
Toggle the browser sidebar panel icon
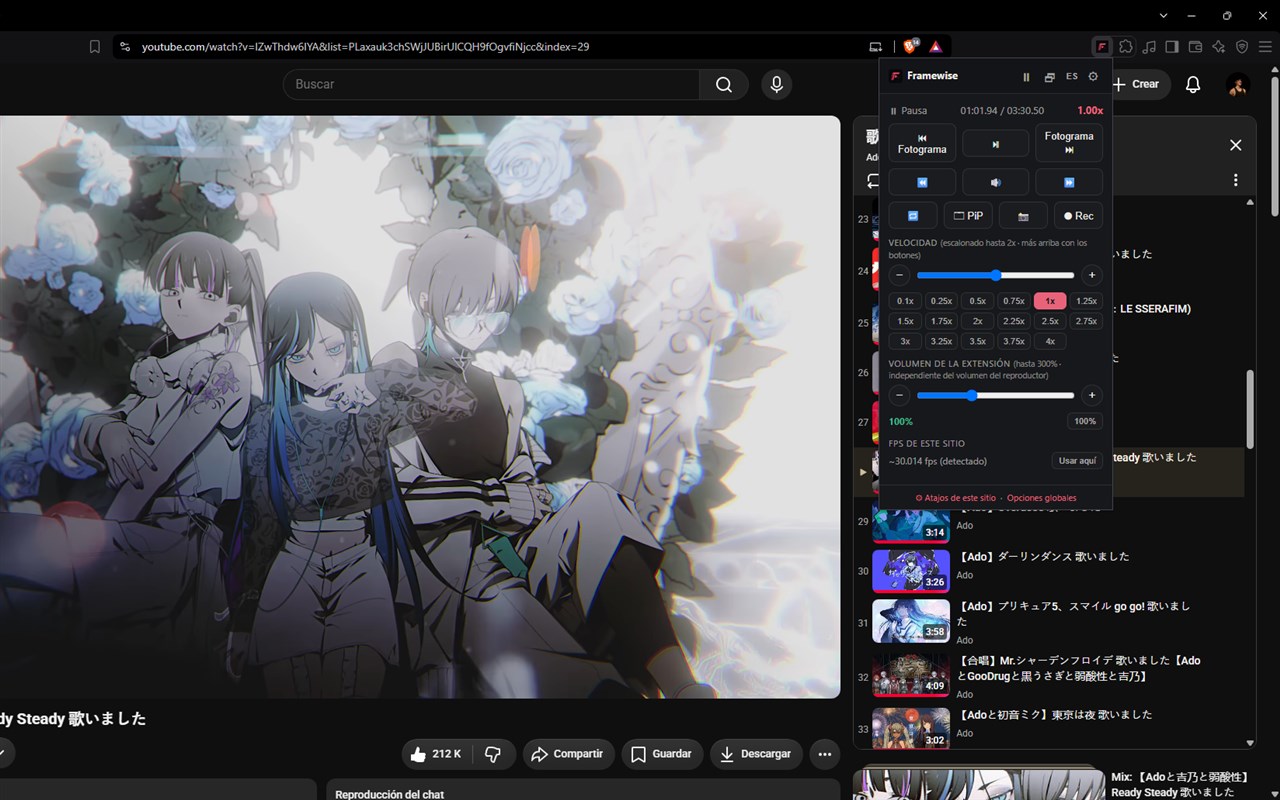1172,46
